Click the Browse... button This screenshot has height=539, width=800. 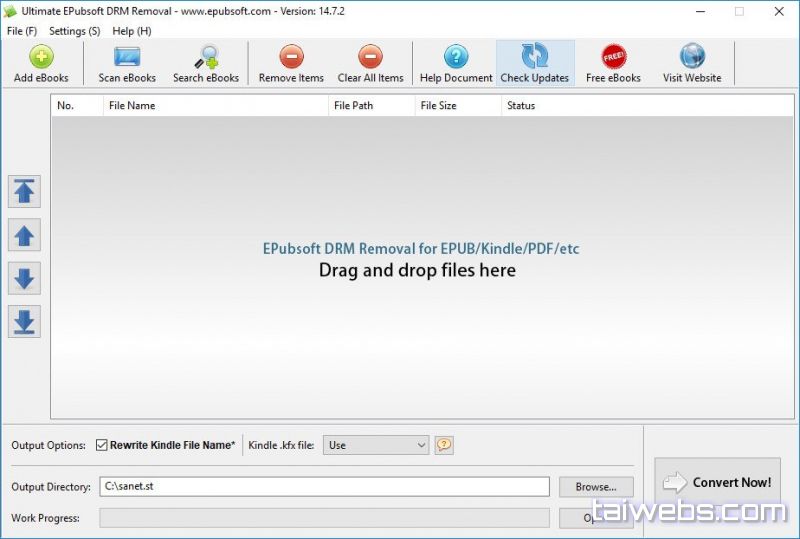coord(596,487)
